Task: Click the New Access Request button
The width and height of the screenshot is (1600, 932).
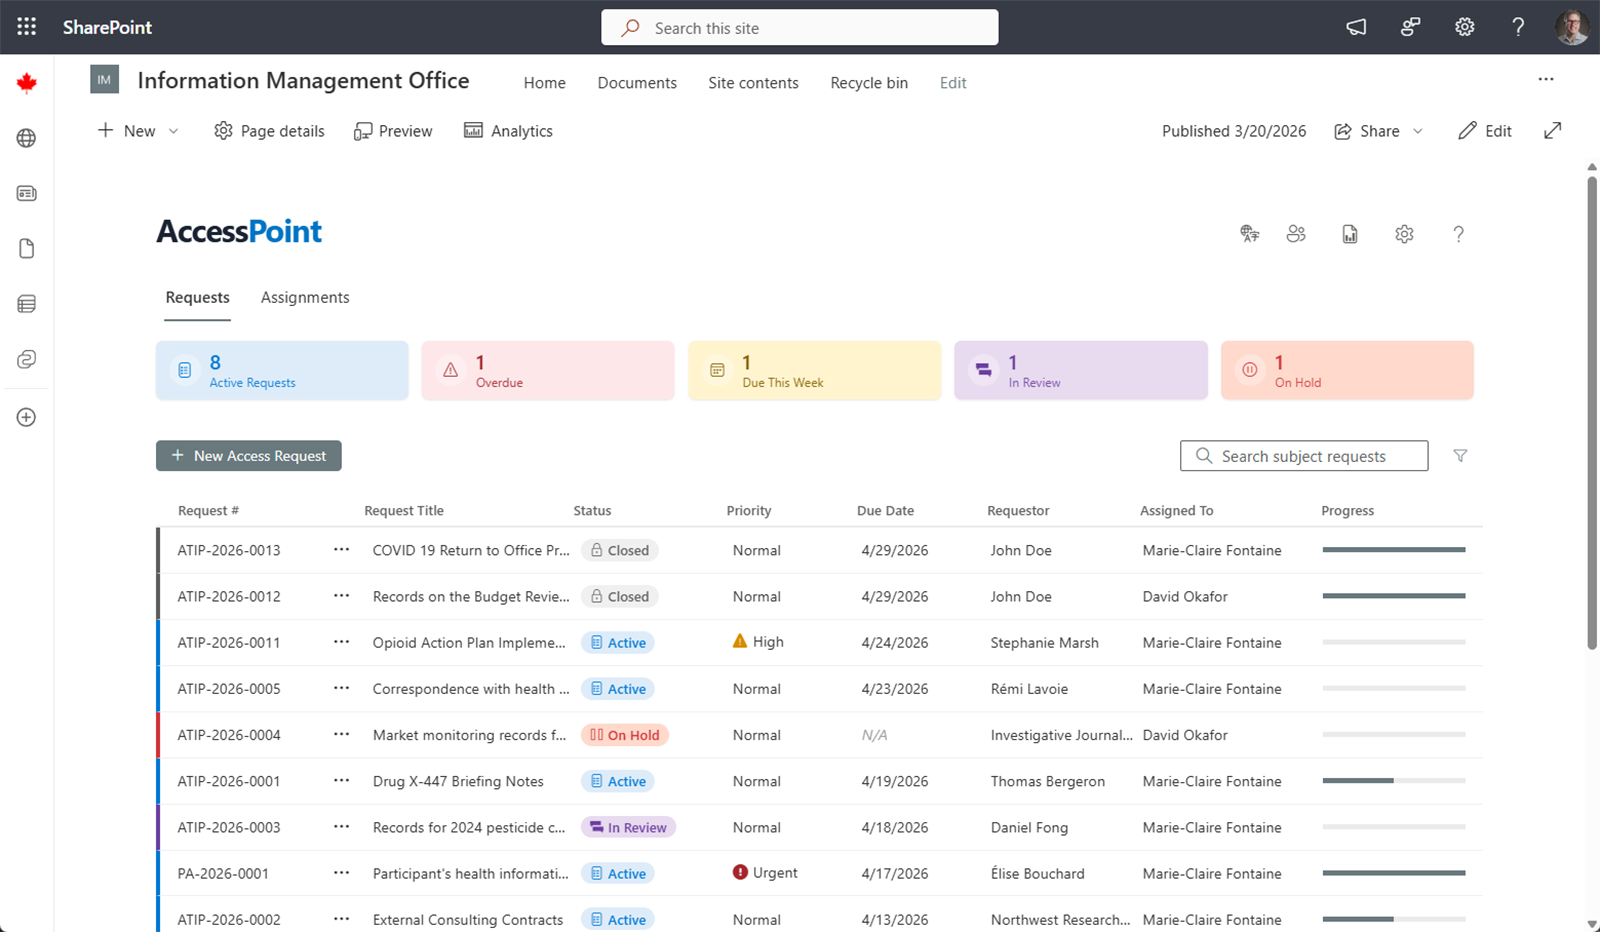Action: point(248,455)
